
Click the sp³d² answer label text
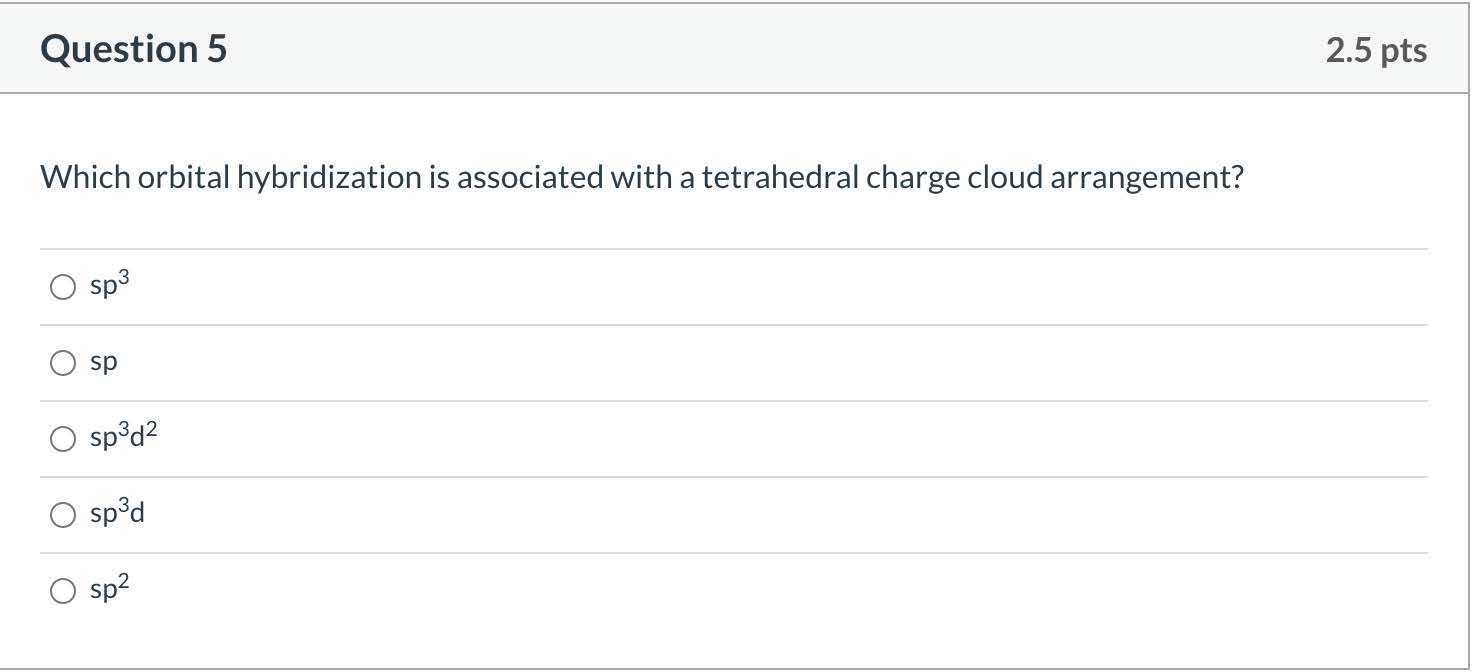124,438
